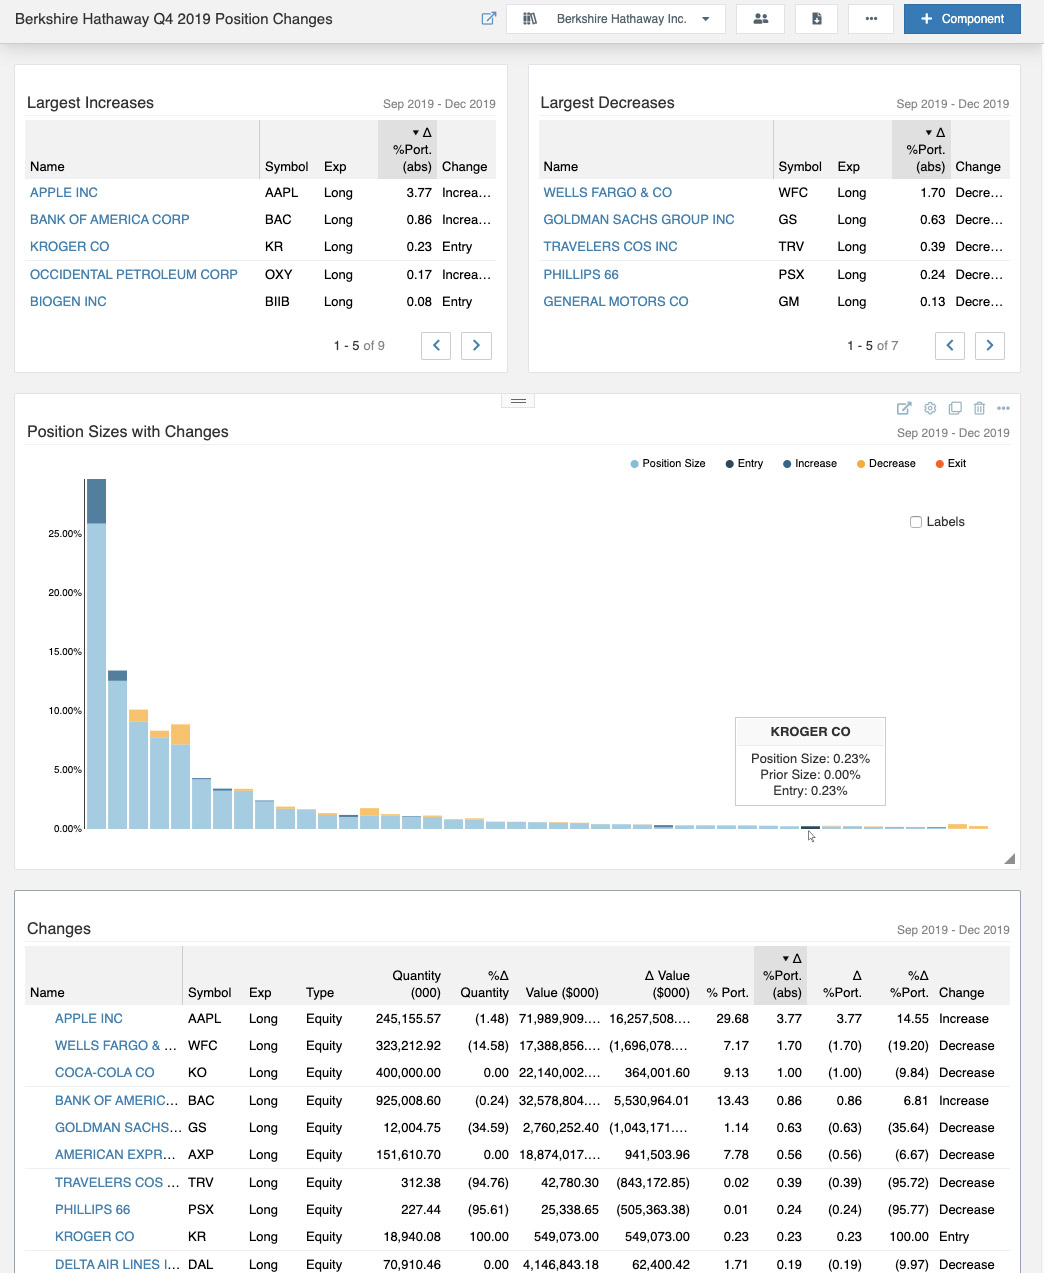Open BANK OF AMERICA CORP link
The width and height of the screenshot is (1044, 1273).
click(x=110, y=220)
